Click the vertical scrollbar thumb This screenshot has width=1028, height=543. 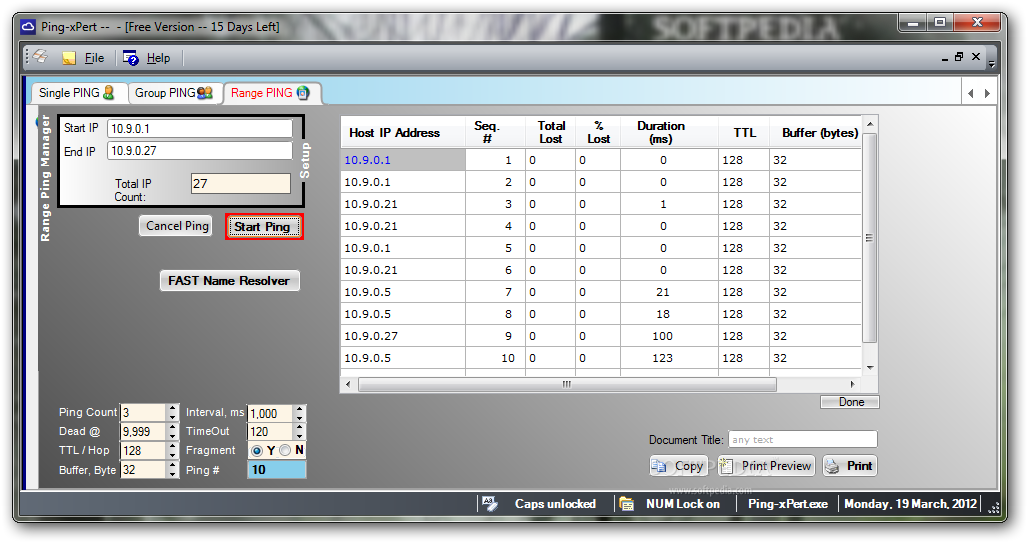[870, 237]
